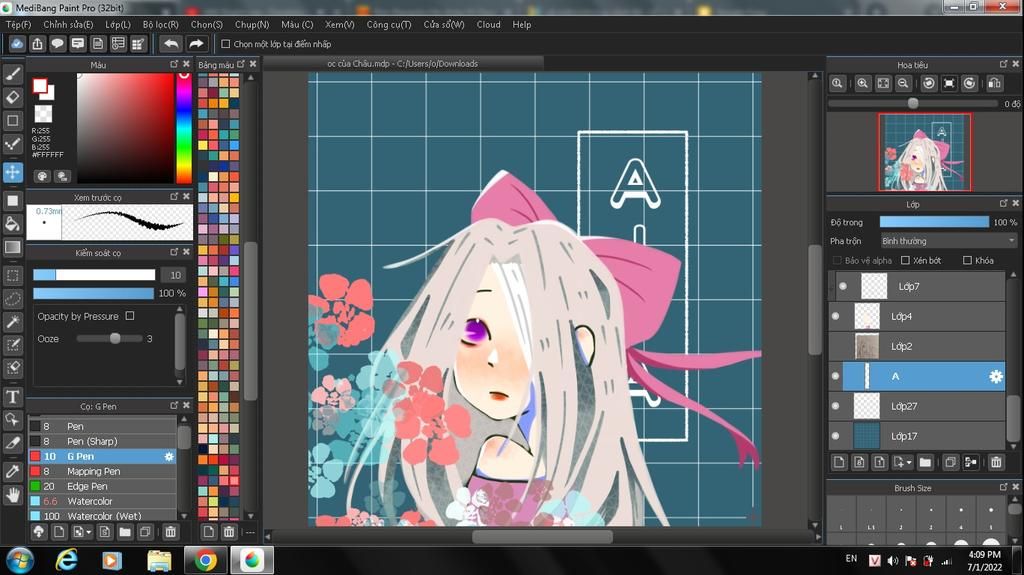The height and width of the screenshot is (575, 1024).
Task: Click the Redo arrow in toolbar
Action: [195, 44]
